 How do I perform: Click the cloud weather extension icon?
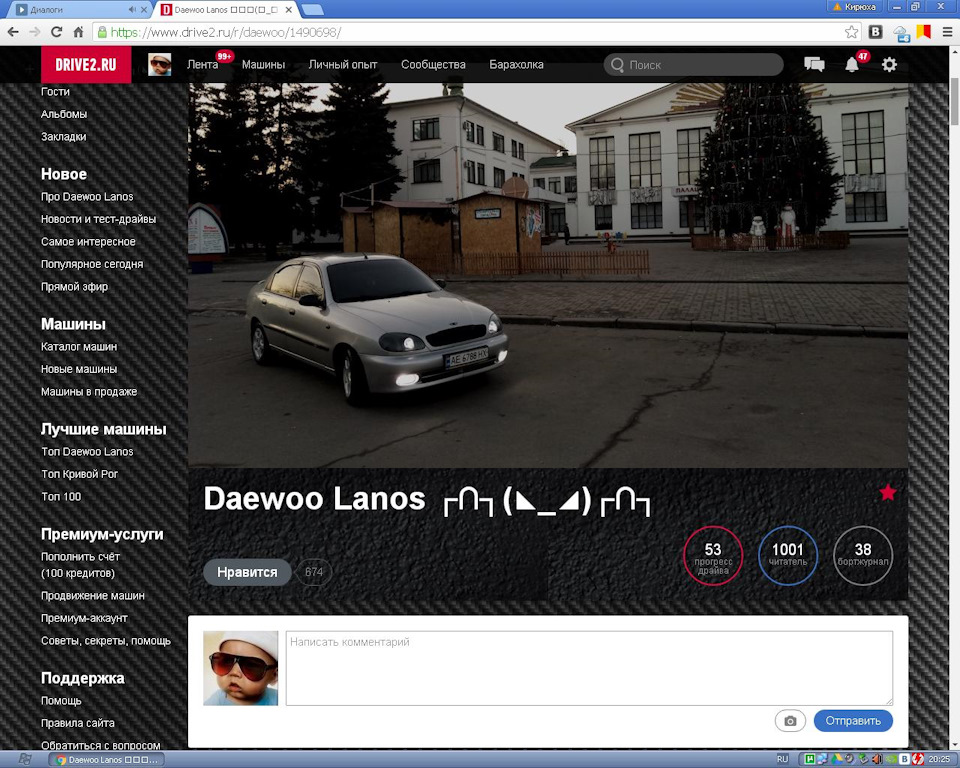[901, 33]
